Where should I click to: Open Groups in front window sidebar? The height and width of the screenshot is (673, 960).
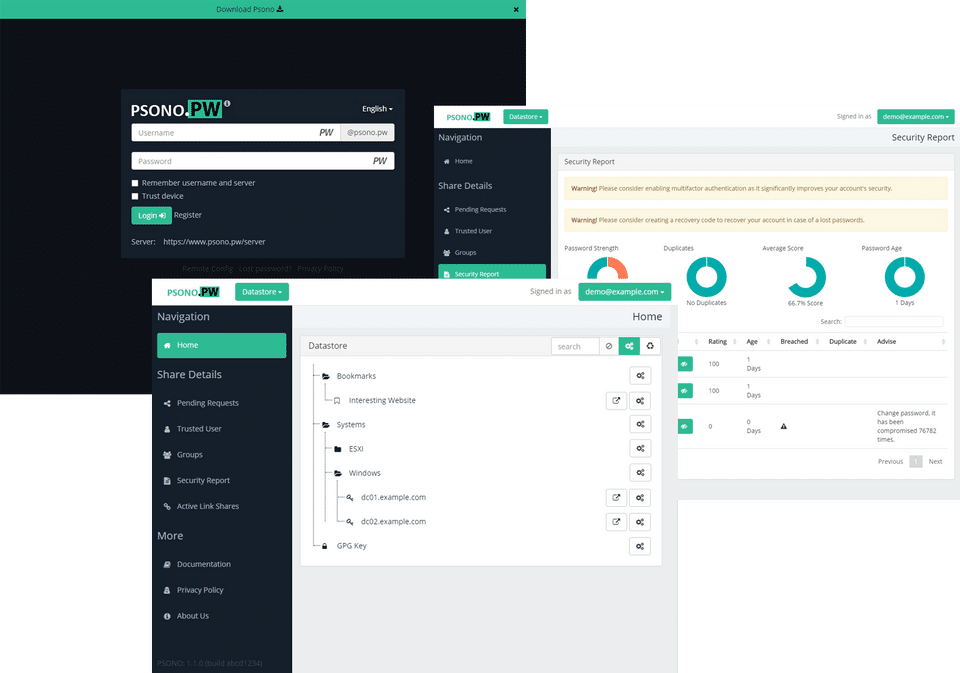tap(189, 454)
